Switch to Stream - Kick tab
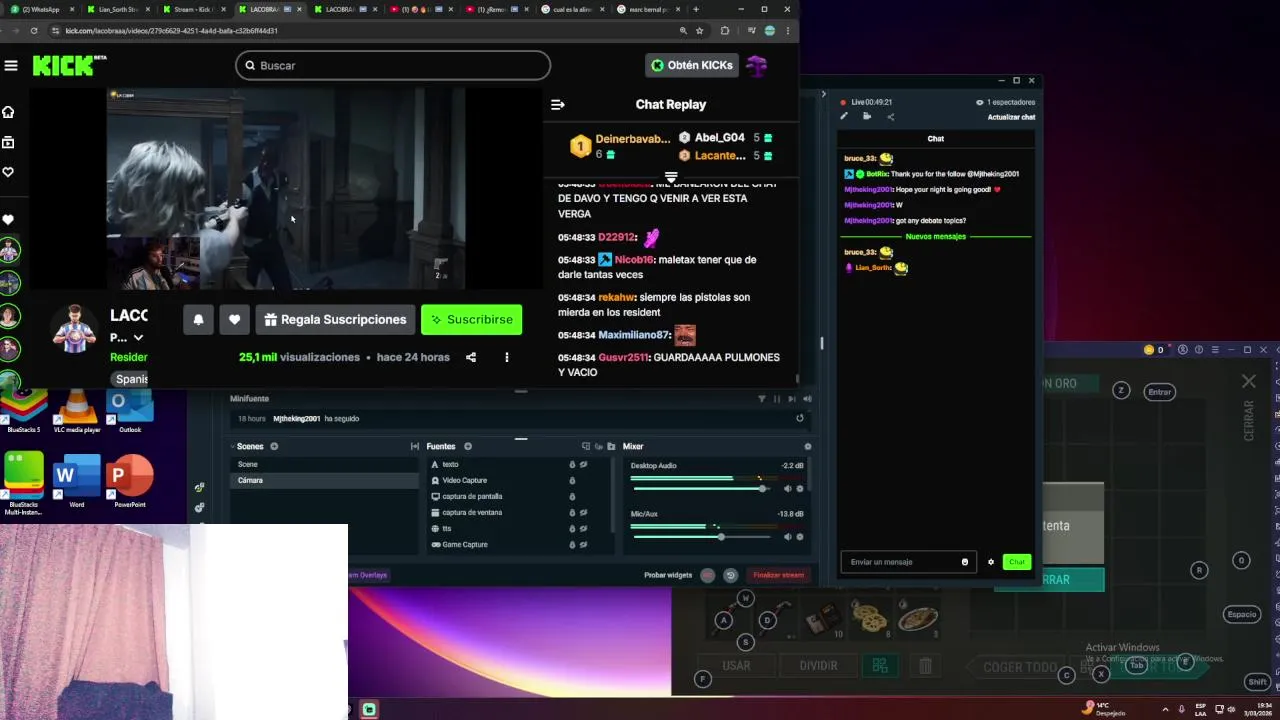 click(x=194, y=9)
